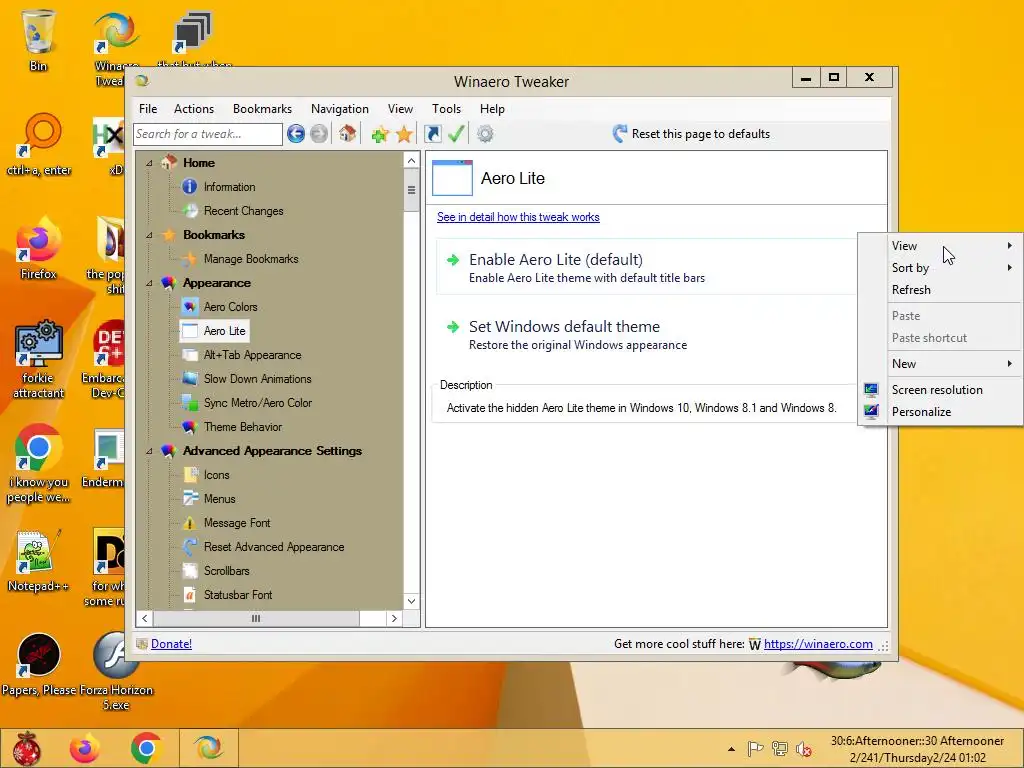Viewport: 1024px width, 768px height.
Task: Open the Tools menu
Action: [447, 108]
